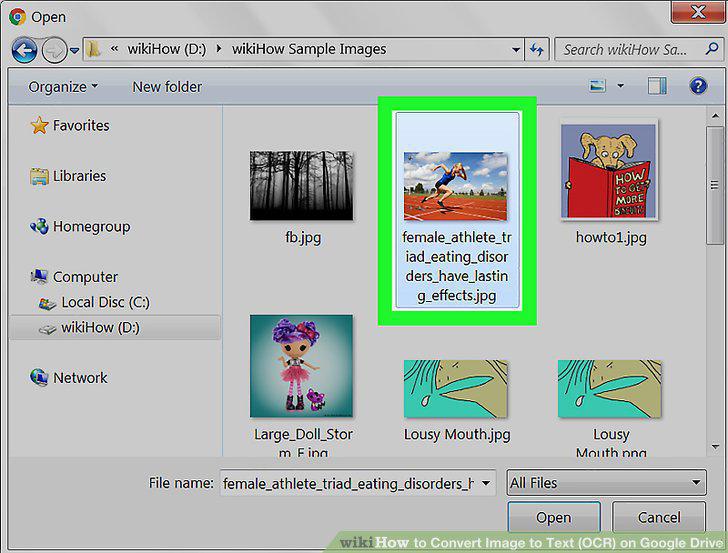This screenshot has height=553, width=728.
Task: Select the howto1.jpg dog thumbnail
Action: pyautogui.click(x=608, y=171)
